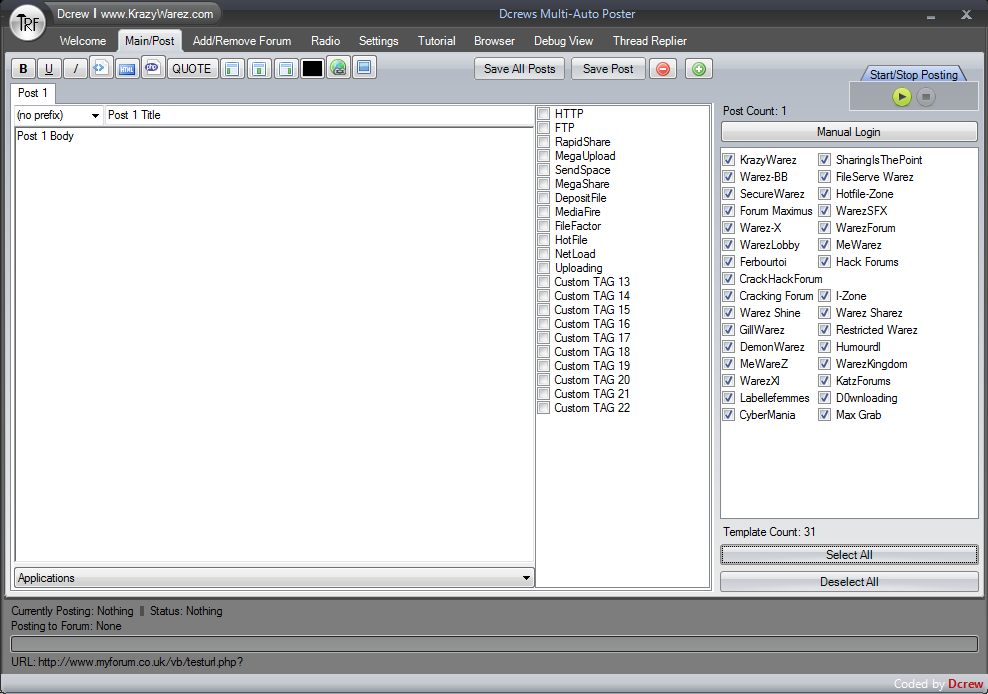Viewport: 988px width, 694px height.
Task: Uncheck the Hack Forums checkbox
Action: tap(824, 262)
